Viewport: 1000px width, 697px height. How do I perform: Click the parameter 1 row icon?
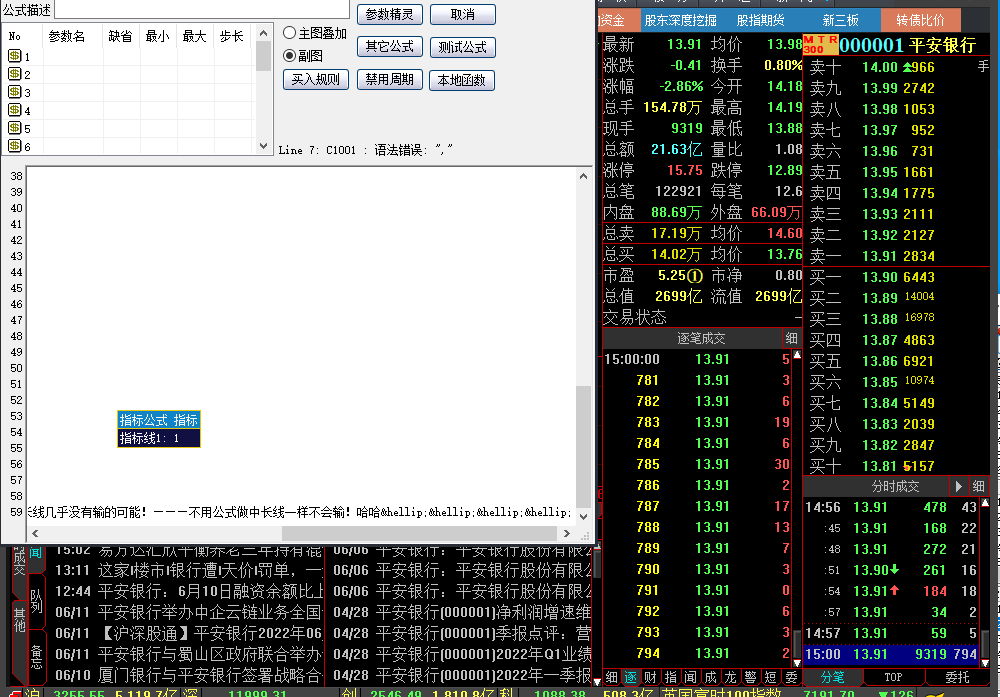[x=15, y=56]
